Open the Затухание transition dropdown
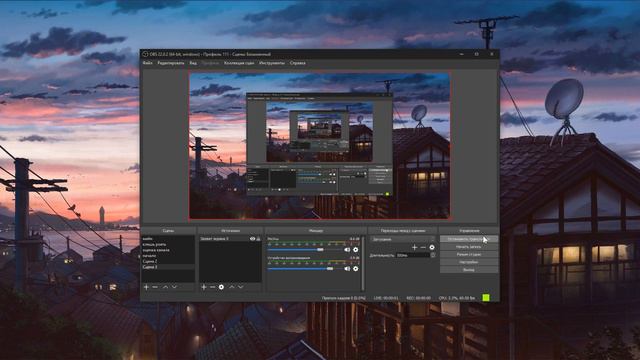 (403, 239)
